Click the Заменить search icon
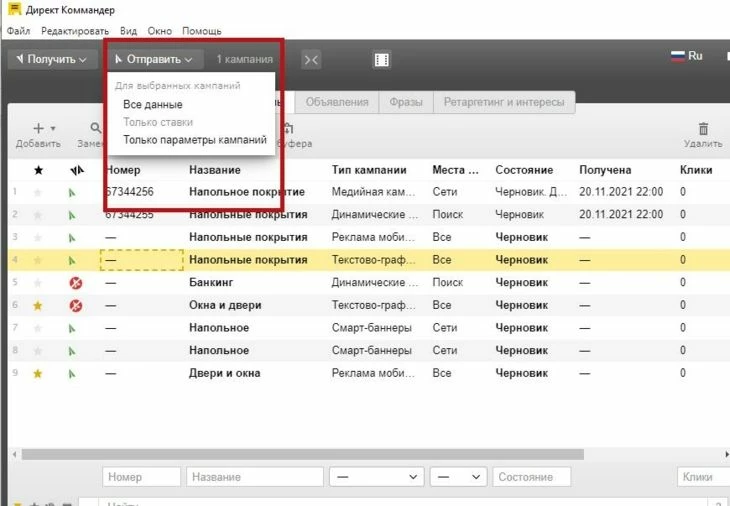Image resolution: width=730 pixels, height=506 pixels. pos(95,128)
